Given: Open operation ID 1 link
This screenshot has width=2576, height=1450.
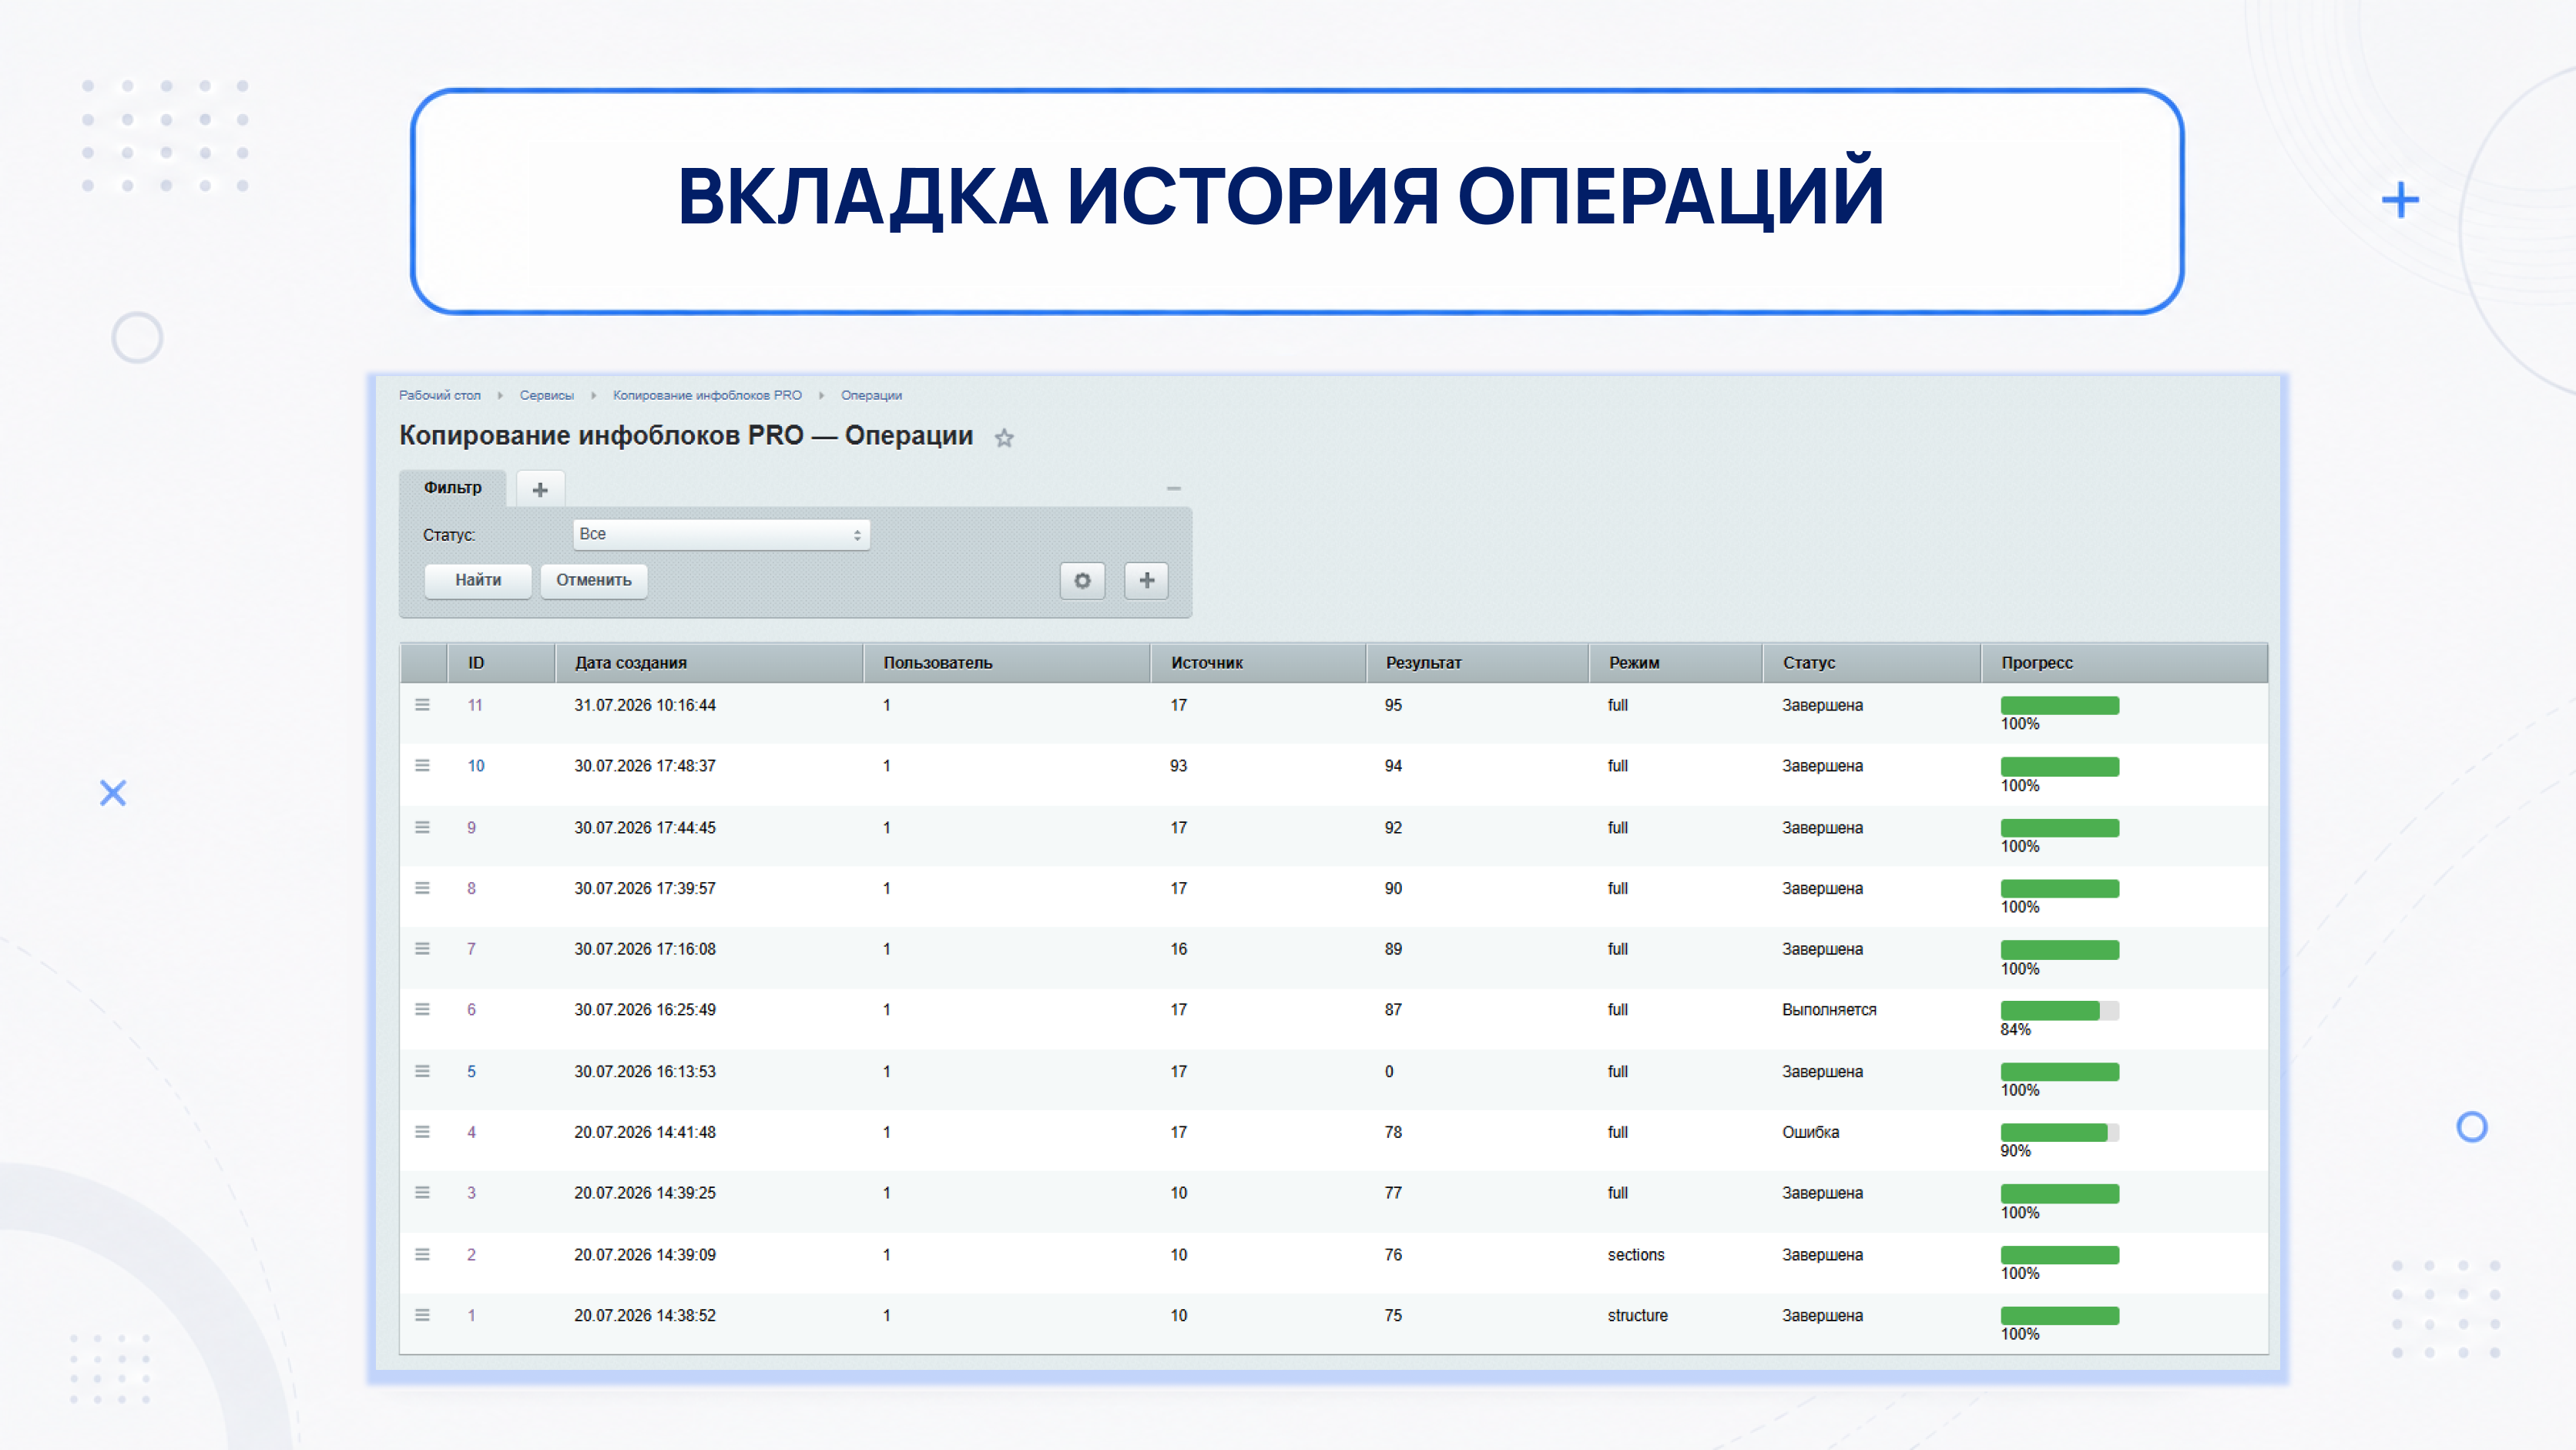Looking at the screenshot, I should 471,1316.
